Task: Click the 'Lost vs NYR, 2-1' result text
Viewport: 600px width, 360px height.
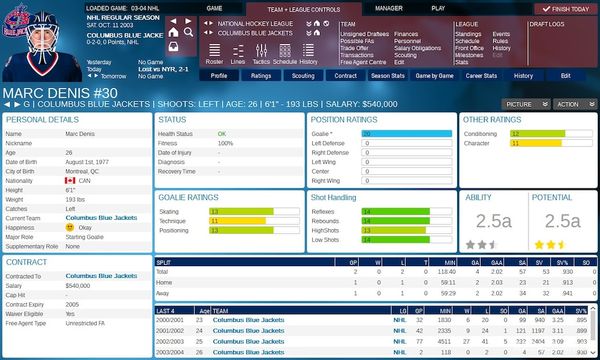Action: pyautogui.click(x=163, y=69)
